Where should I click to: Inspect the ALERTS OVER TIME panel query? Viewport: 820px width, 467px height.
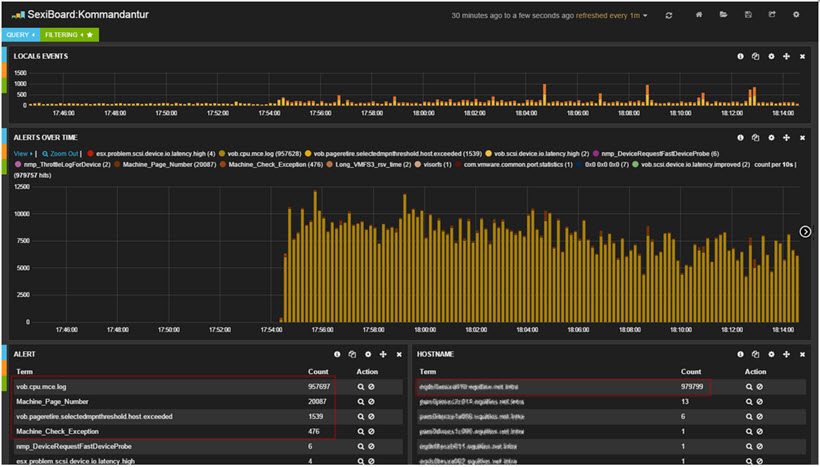[x=756, y=138]
